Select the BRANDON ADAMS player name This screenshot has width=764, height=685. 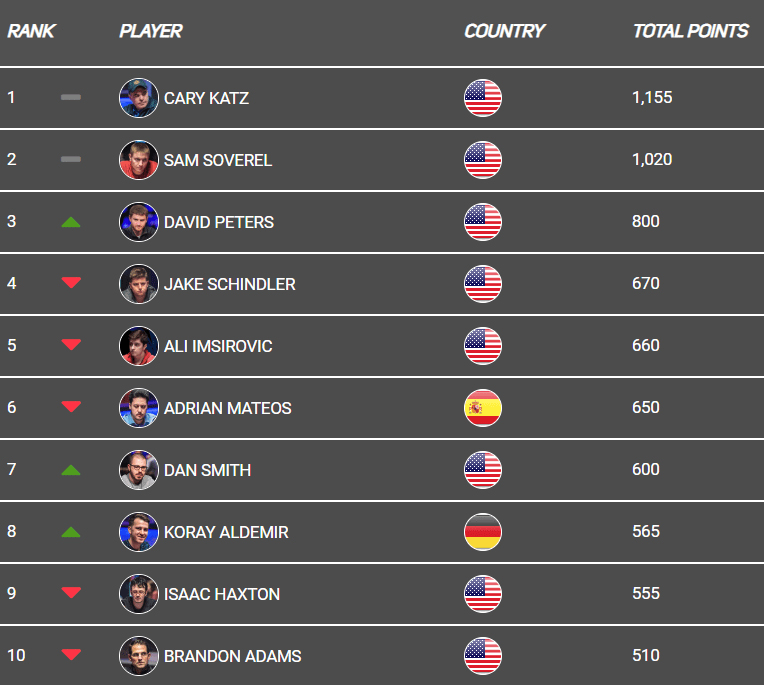click(x=232, y=656)
